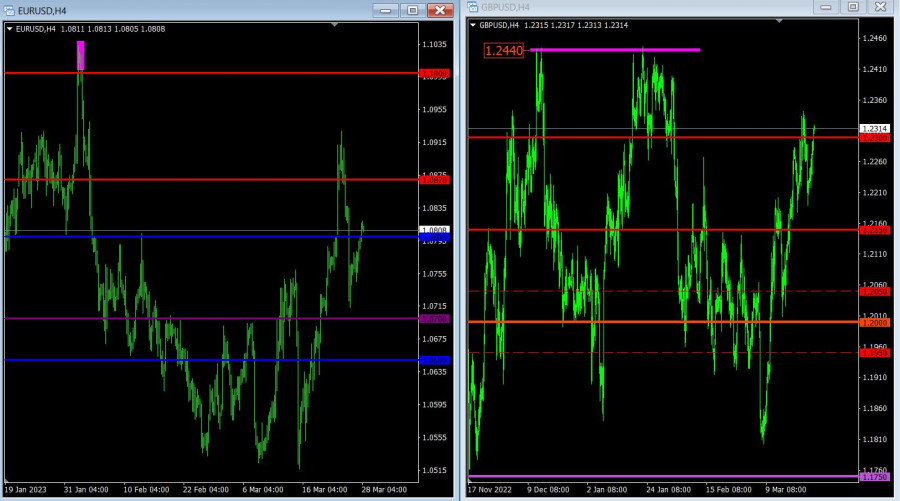Click the red 1.0870 price tag on EURUSD
The image size is (900, 501).
(435, 180)
